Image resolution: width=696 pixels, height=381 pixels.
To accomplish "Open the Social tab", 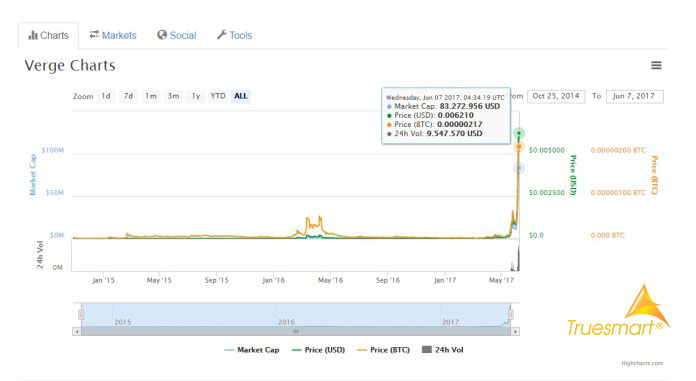I will (x=176, y=36).
